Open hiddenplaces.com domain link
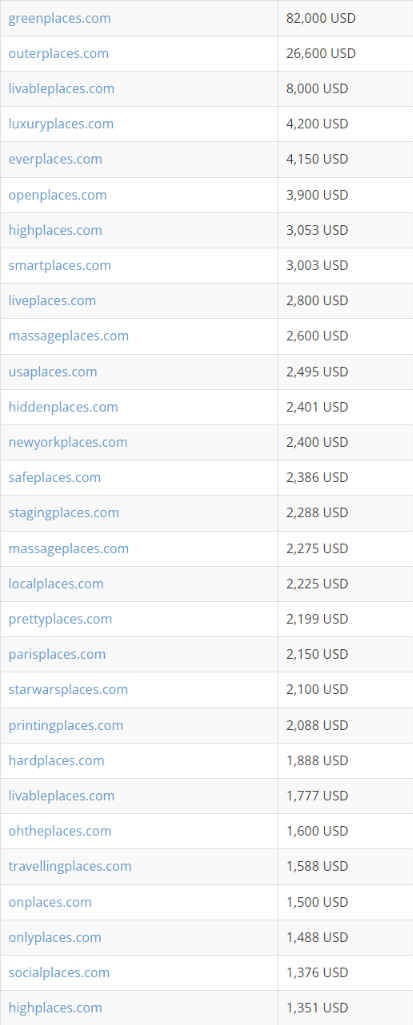Image resolution: width=413 pixels, height=1025 pixels. pyautogui.click(x=63, y=407)
